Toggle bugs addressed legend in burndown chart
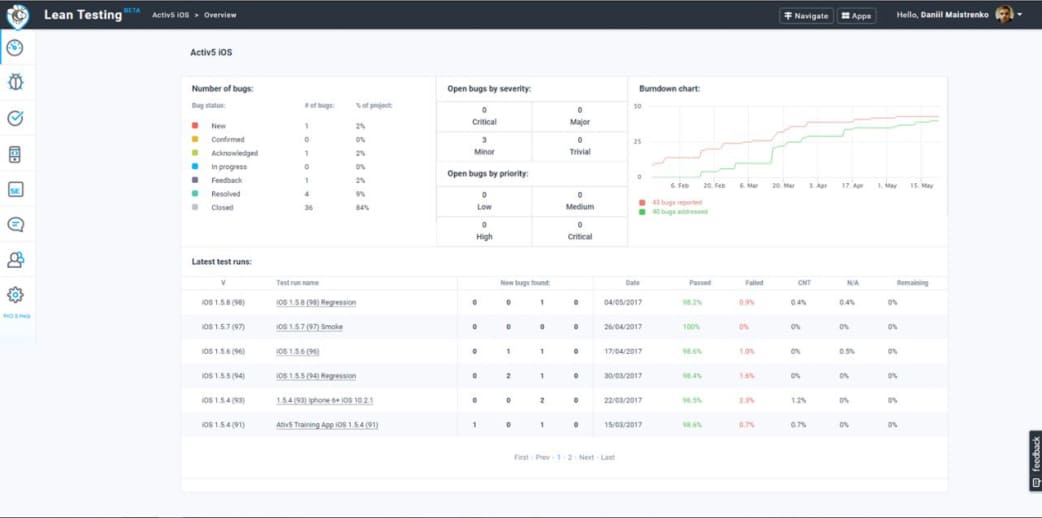 [x=673, y=211]
